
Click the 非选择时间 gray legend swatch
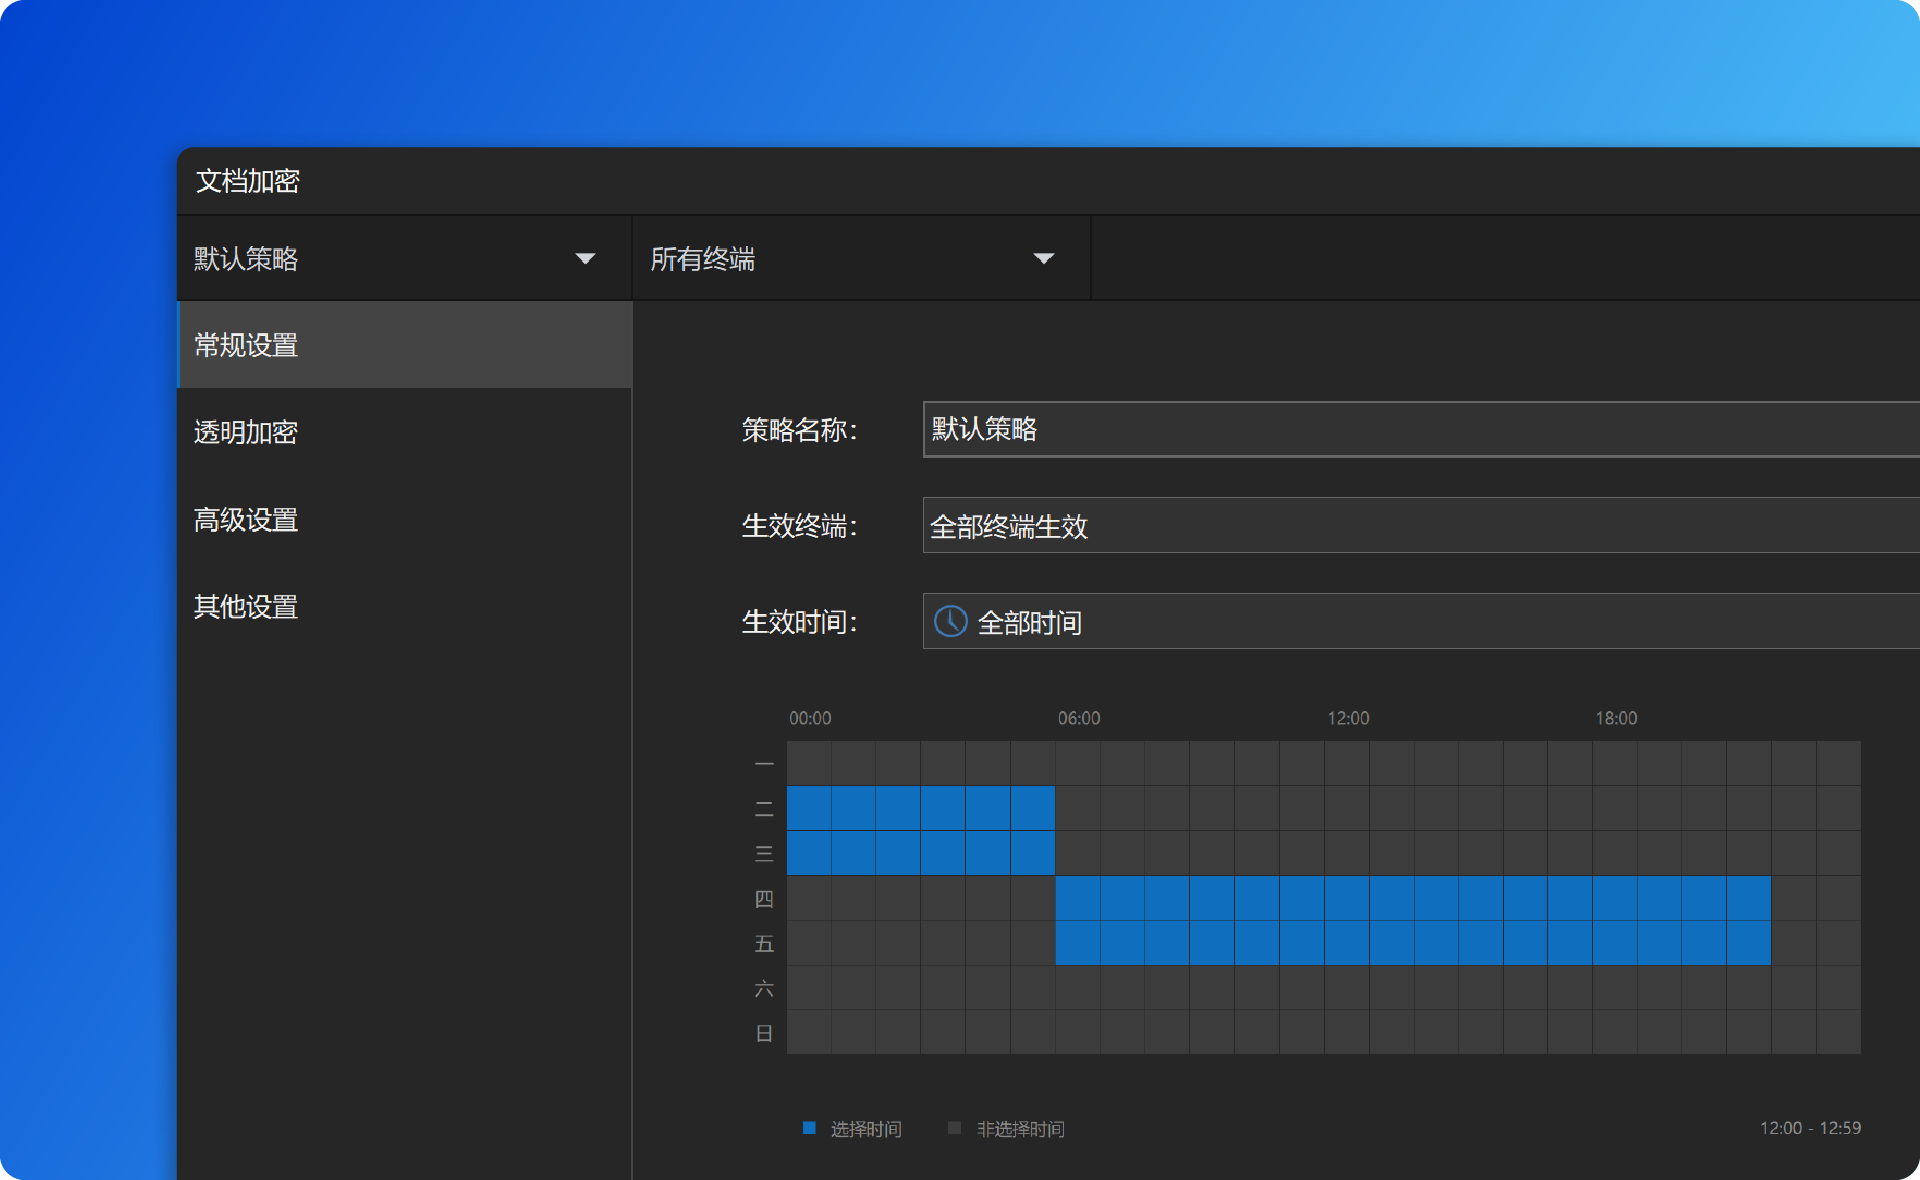pos(954,1128)
